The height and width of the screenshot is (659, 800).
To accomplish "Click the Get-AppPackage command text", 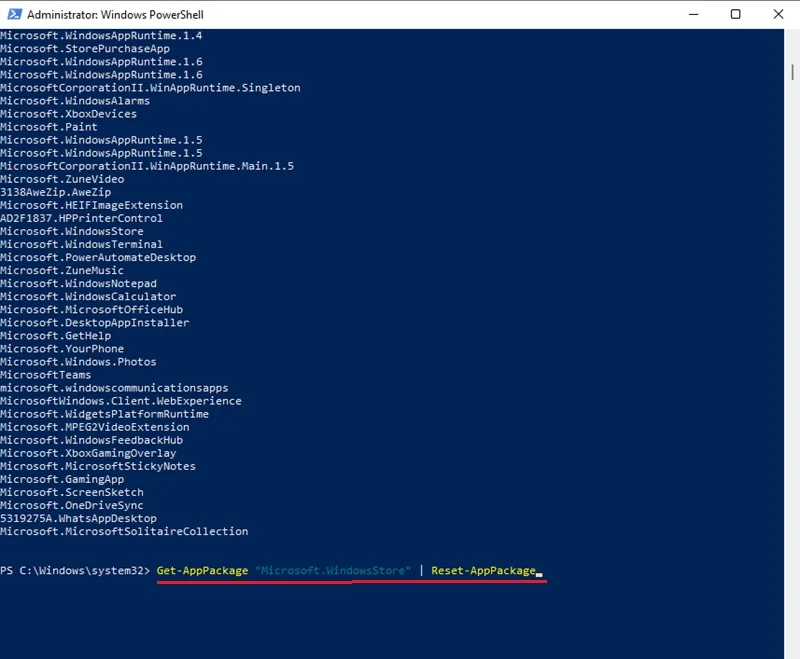I will [x=202, y=570].
